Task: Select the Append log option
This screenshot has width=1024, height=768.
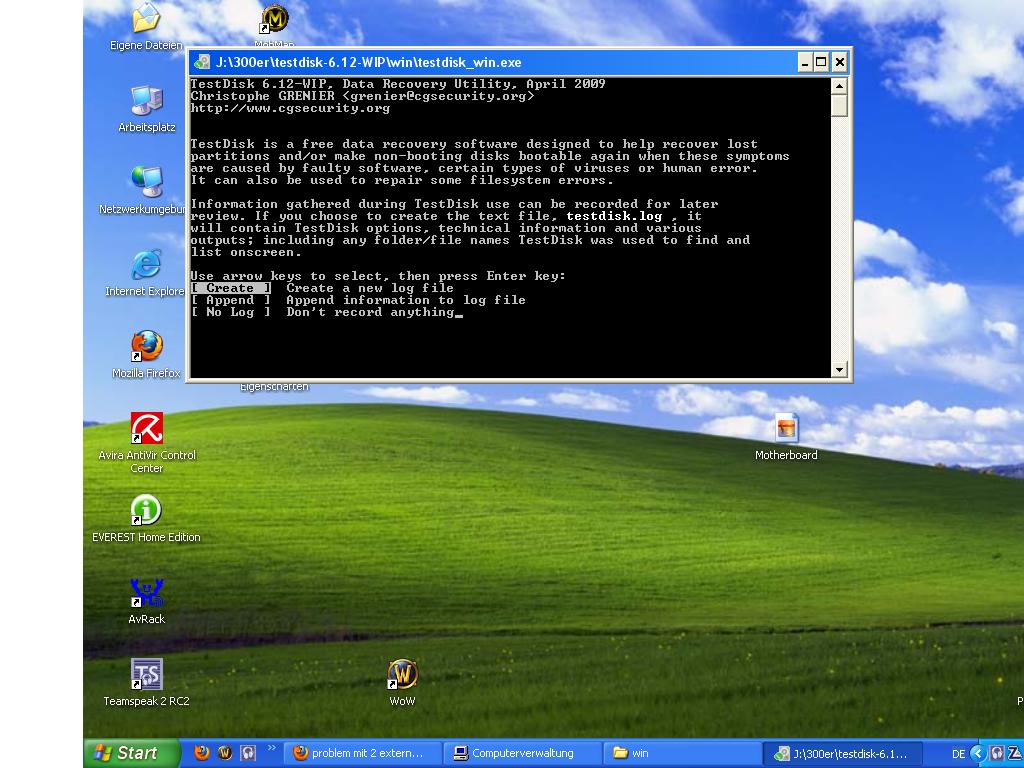Action: [x=231, y=300]
